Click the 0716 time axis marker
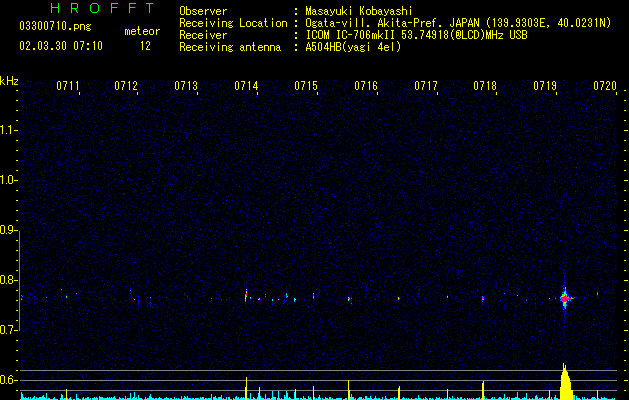The image size is (629, 400). tap(366, 86)
